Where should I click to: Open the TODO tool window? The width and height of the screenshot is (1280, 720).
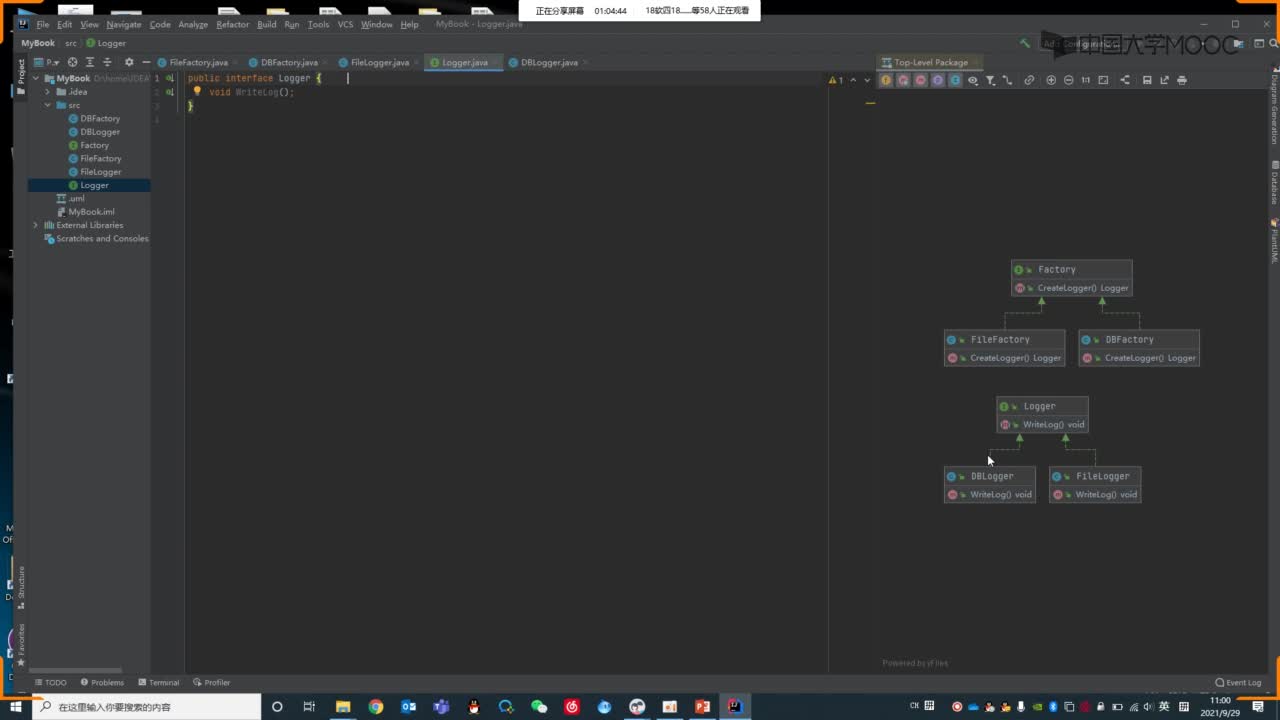pyautogui.click(x=50, y=683)
